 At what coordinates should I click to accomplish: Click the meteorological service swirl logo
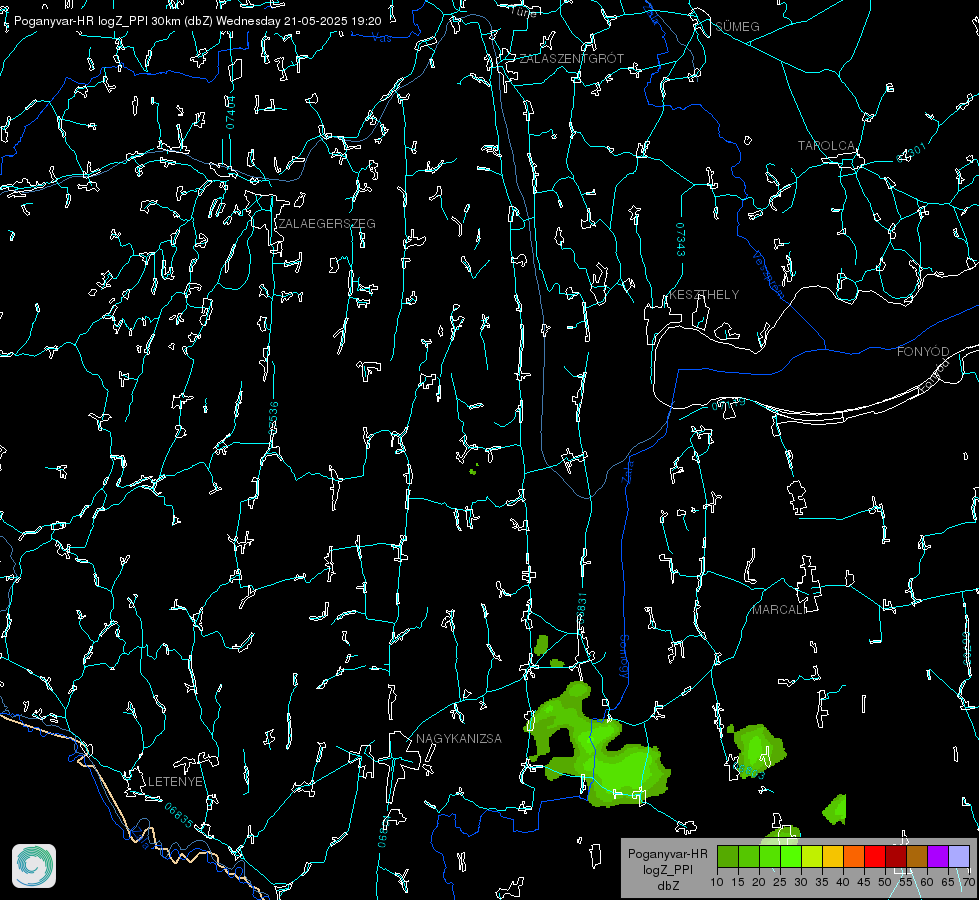(34, 866)
